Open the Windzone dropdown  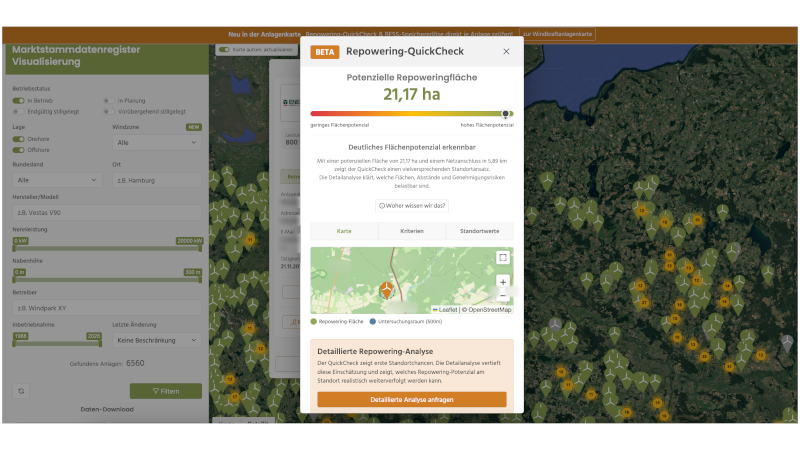(157, 143)
